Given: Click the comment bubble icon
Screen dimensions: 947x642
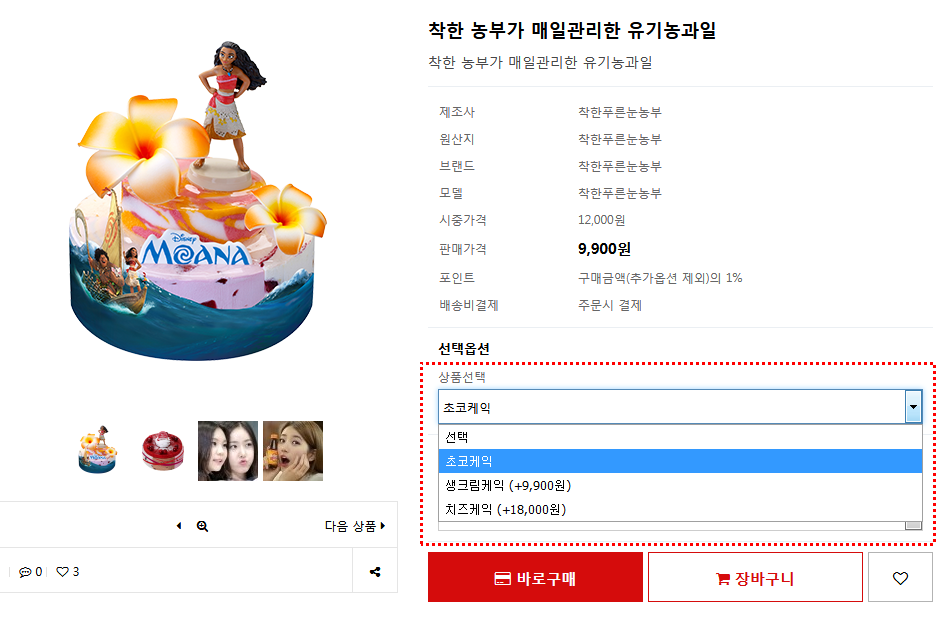Looking at the screenshot, I should click(x=25, y=572).
